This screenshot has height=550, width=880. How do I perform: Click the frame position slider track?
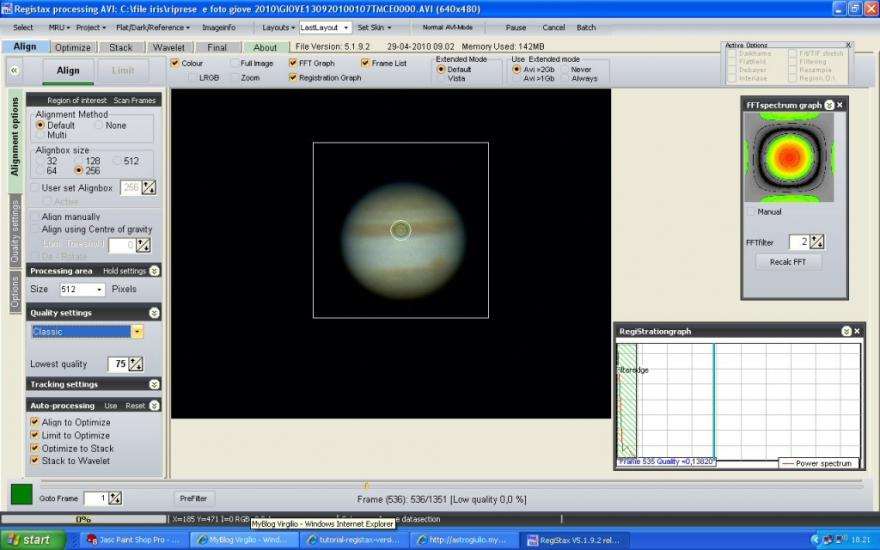pyautogui.click(x=451, y=482)
